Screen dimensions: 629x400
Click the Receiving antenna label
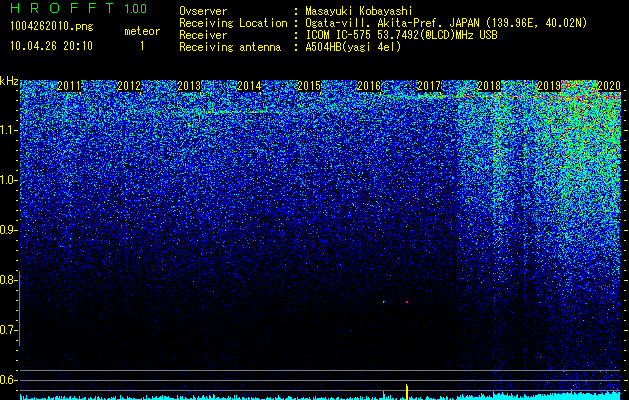(x=230, y=47)
